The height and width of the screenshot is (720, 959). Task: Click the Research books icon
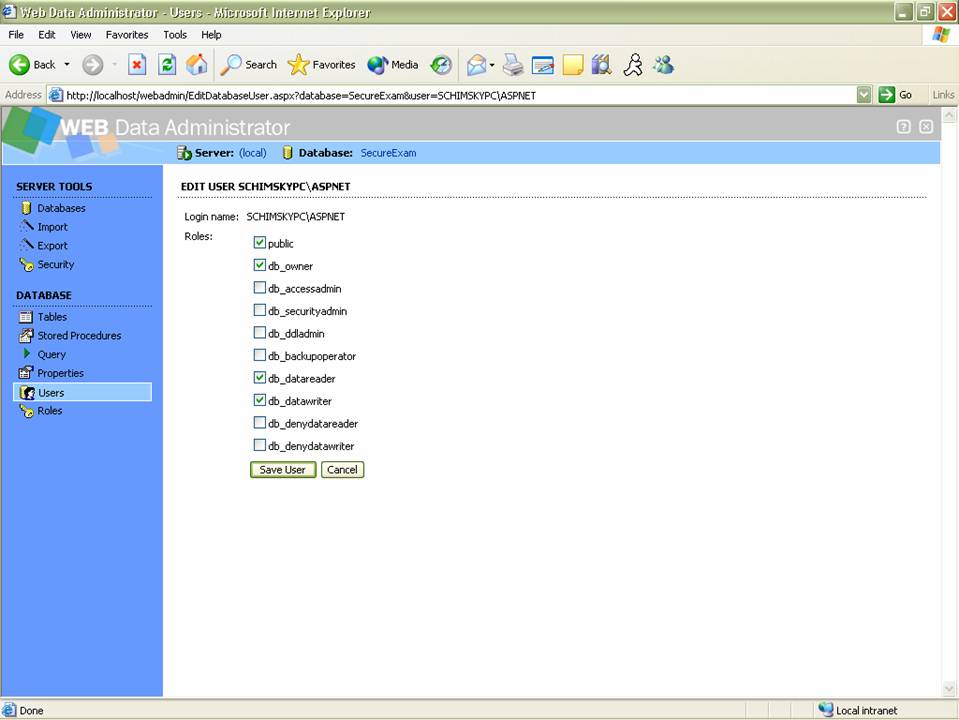click(x=602, y=64)
